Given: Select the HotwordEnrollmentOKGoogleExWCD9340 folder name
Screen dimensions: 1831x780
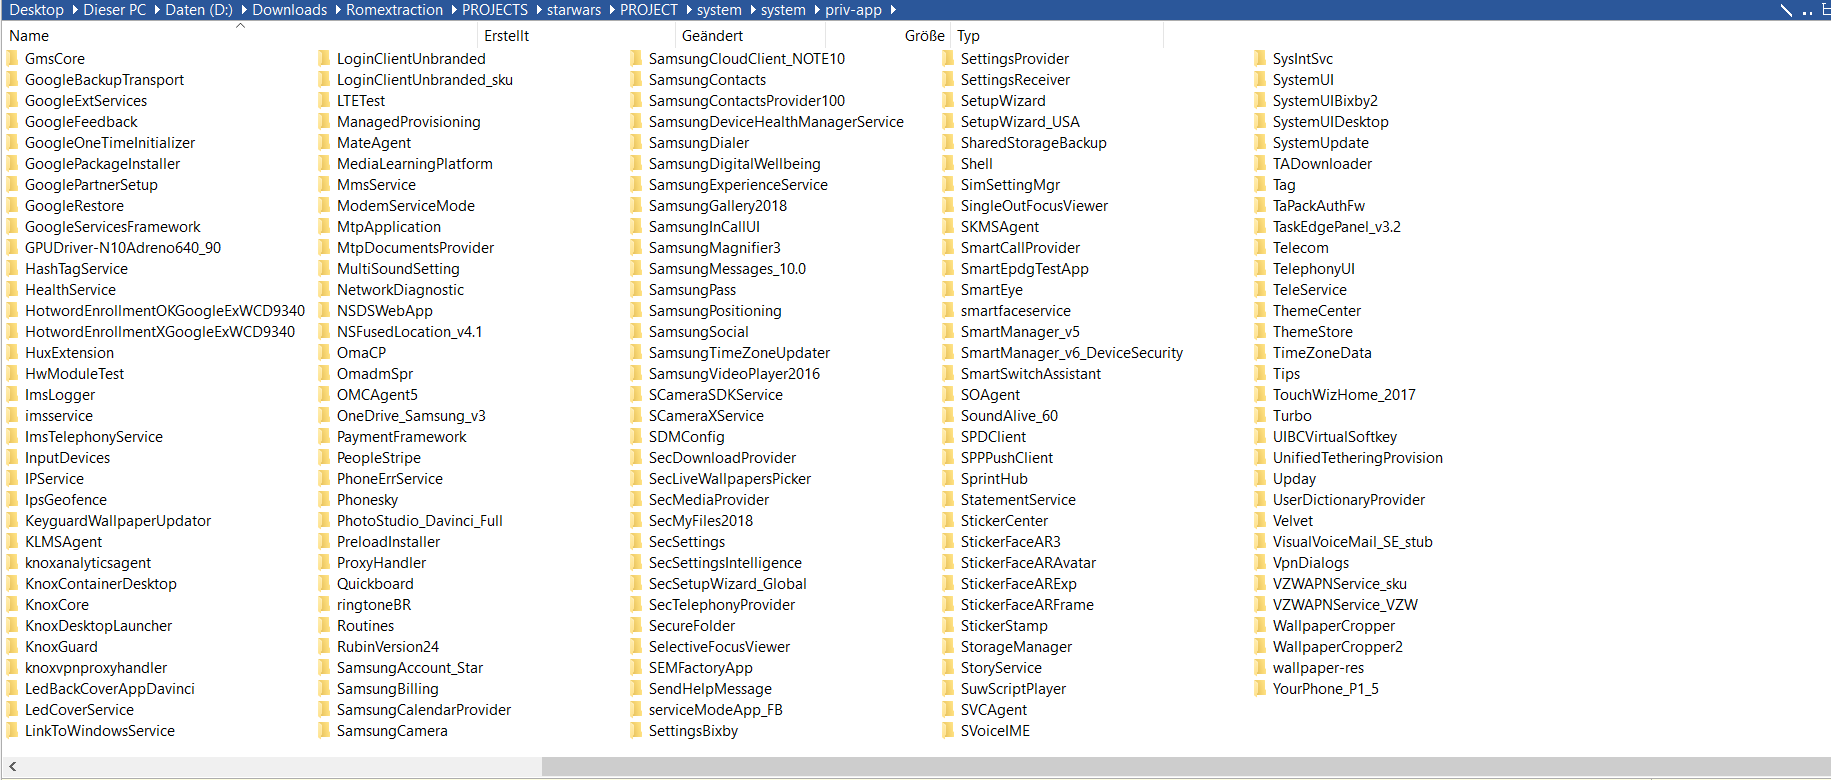Looking at the screenshot, I should pyautogui.click(x=165, y=310).
